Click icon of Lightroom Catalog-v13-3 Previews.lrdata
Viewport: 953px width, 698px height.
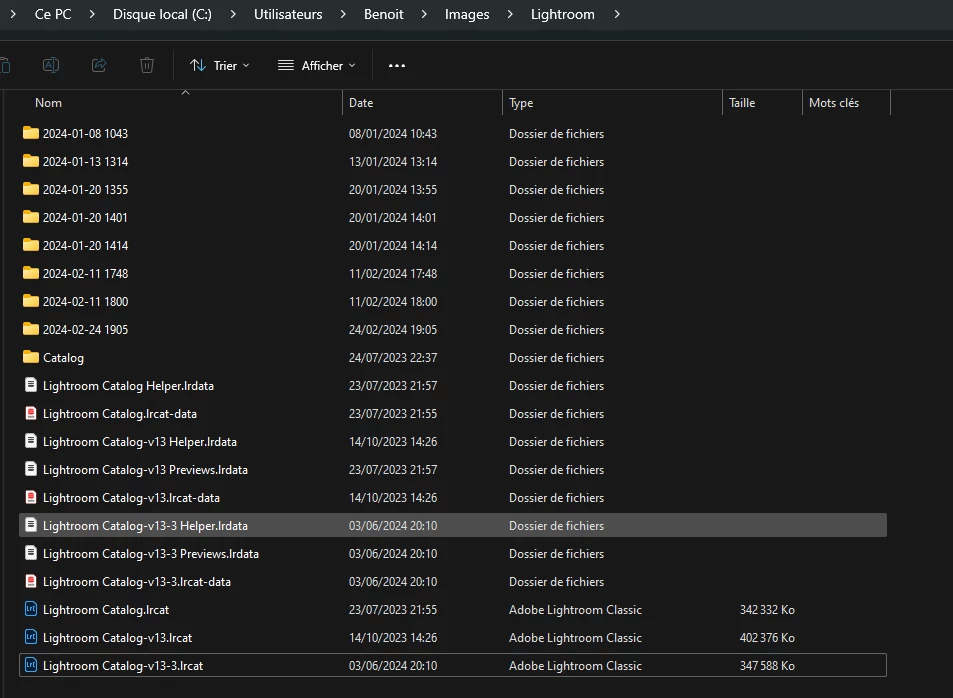30,553
